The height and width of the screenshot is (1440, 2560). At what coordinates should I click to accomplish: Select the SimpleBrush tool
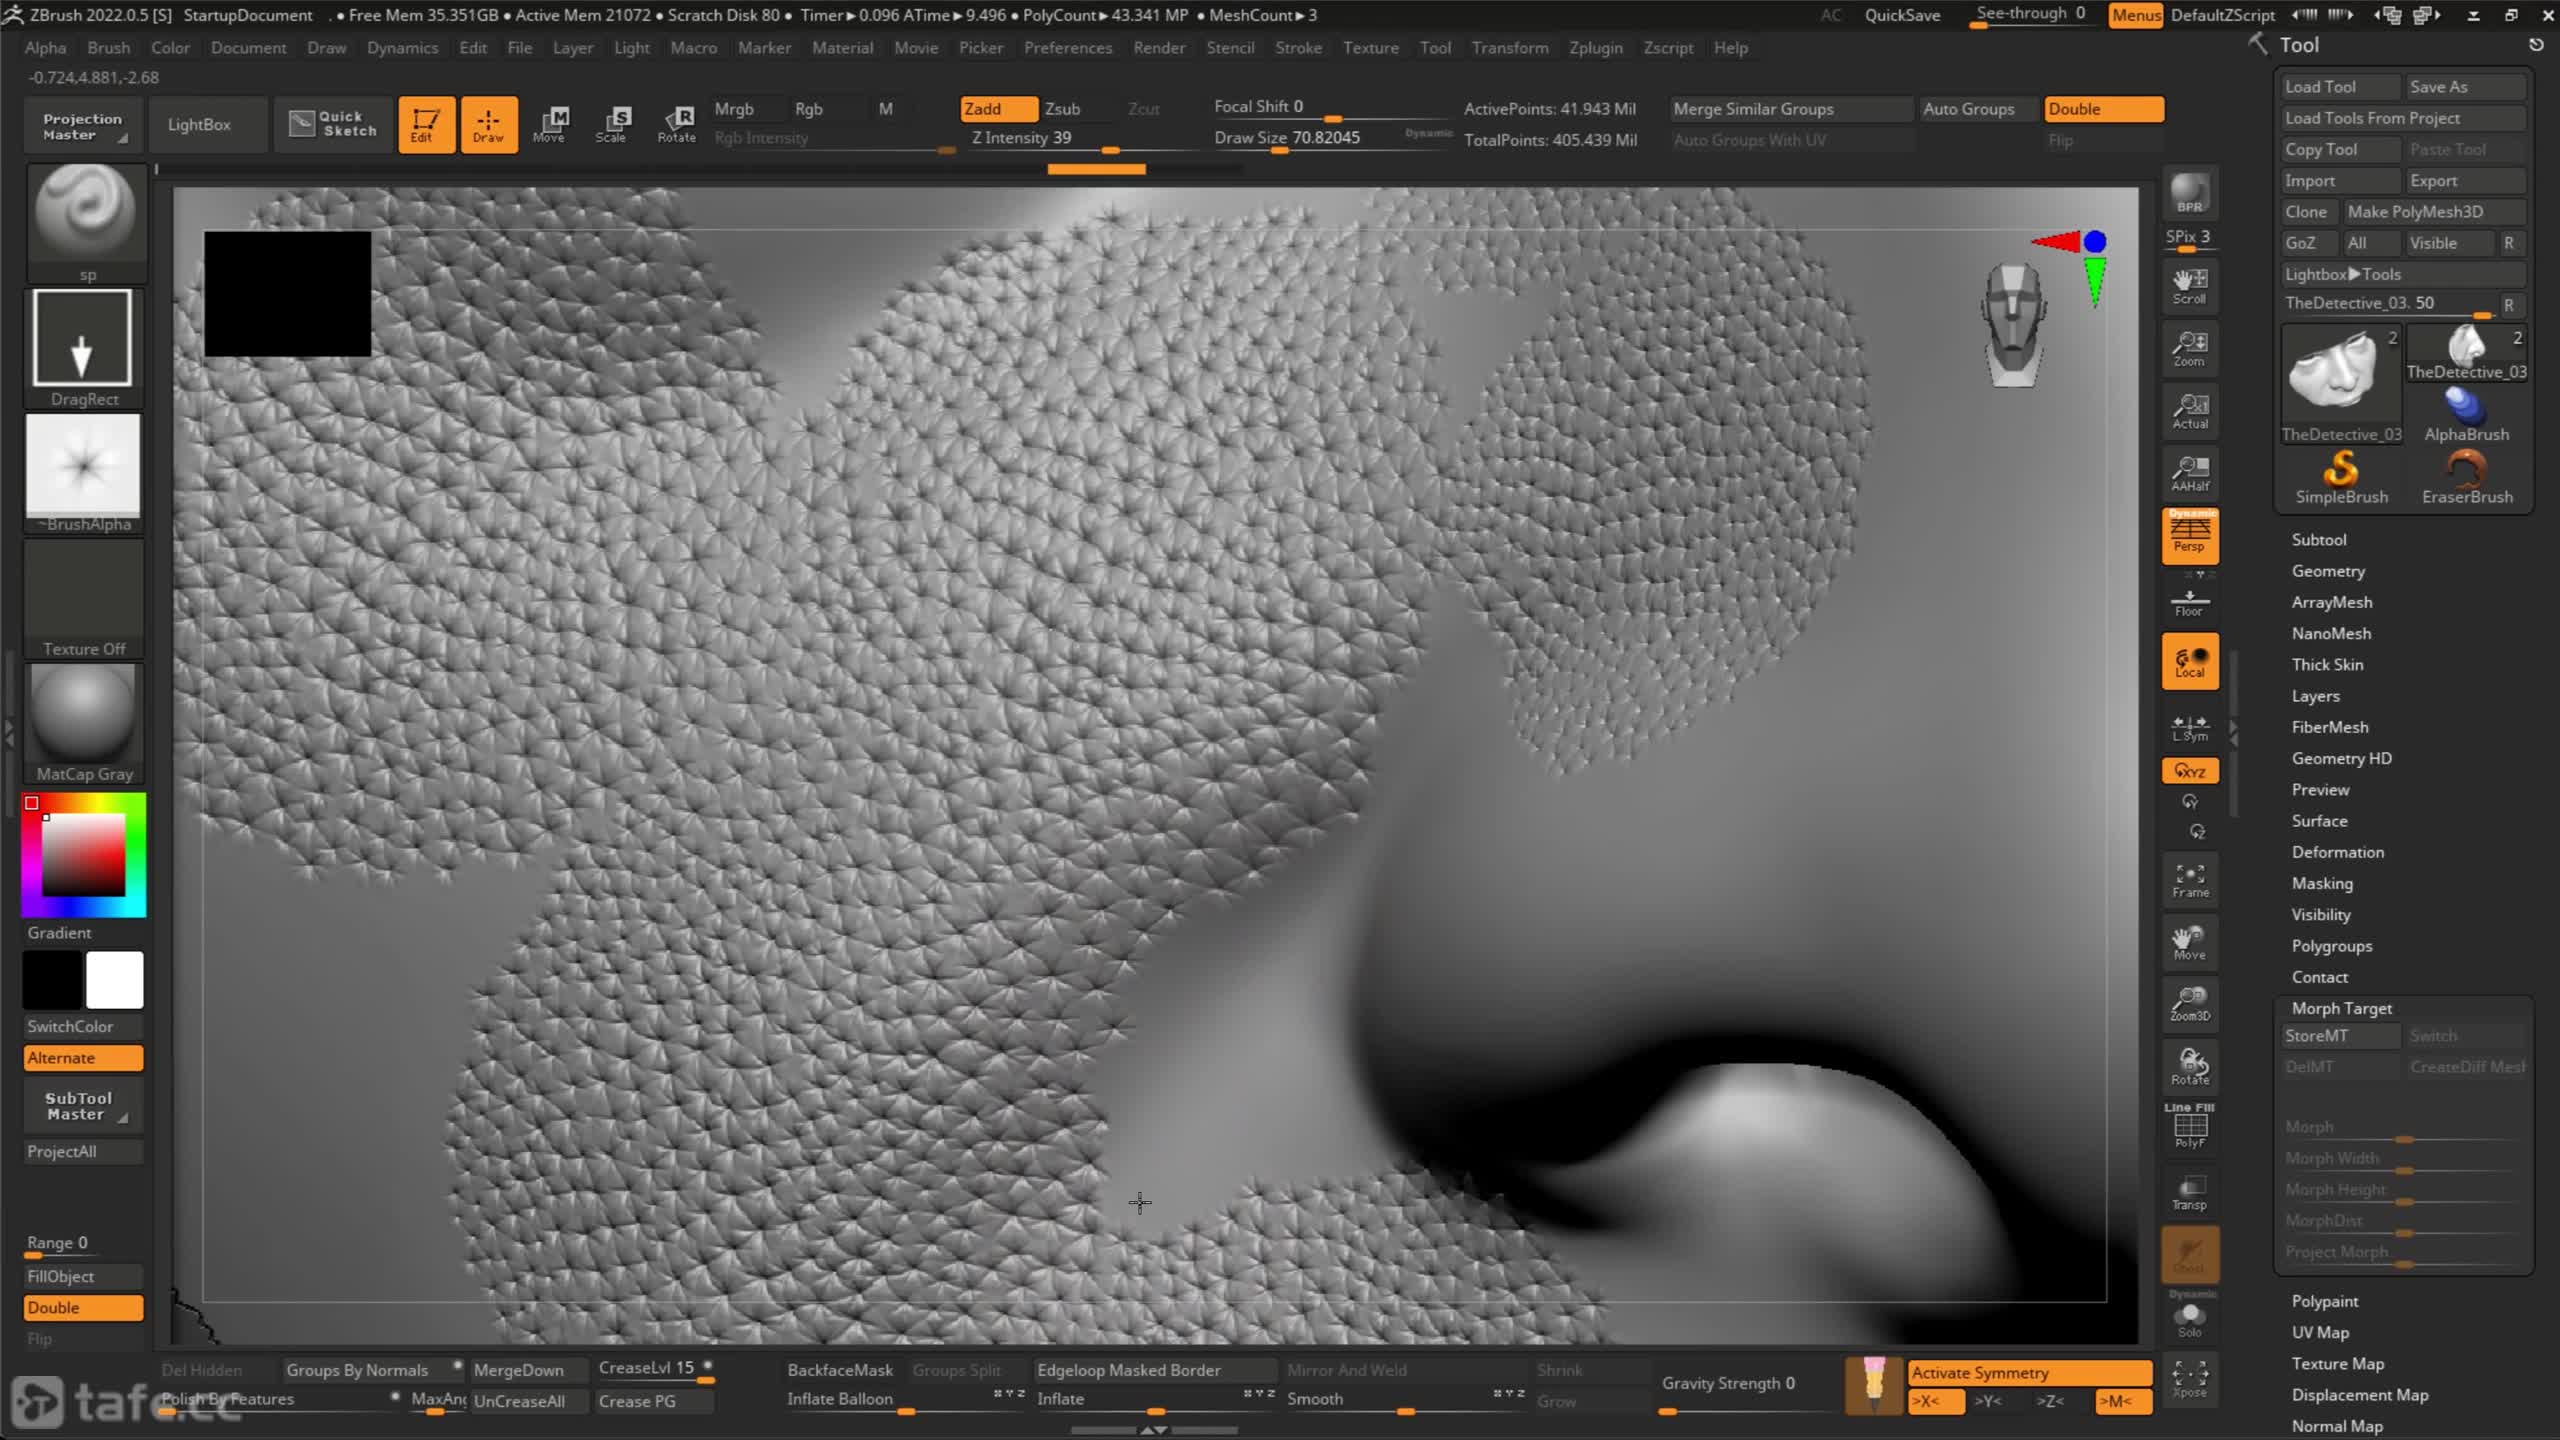pyautogui.click(x=2341, y=477)
